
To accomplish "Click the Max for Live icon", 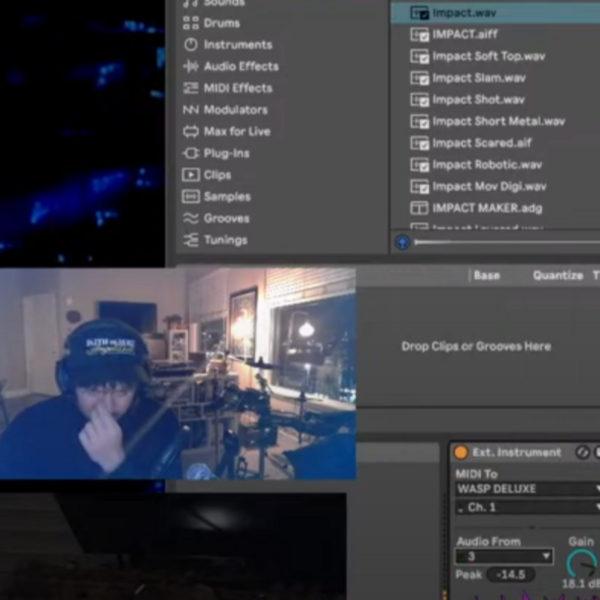I will tap(191, 132).
